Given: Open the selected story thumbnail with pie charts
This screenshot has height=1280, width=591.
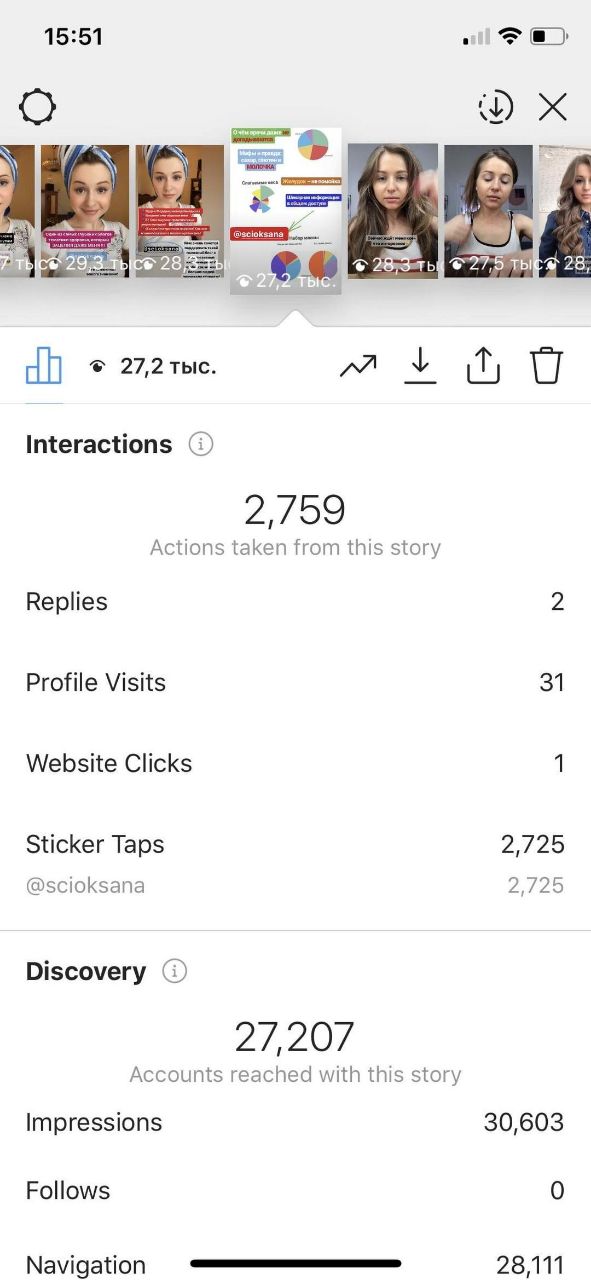Looking at the screenshot, I should click(286, 211).
